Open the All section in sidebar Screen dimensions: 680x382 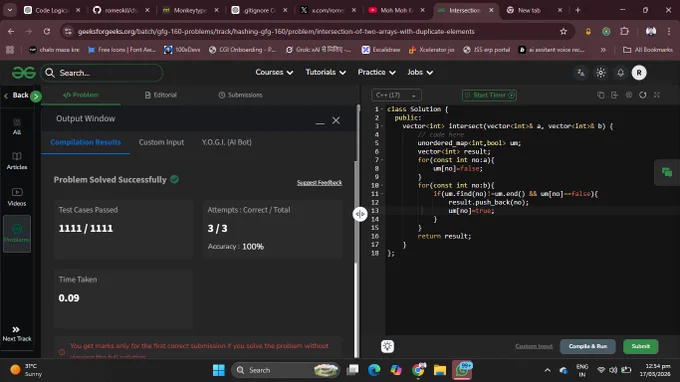click(x=17, y=127)
